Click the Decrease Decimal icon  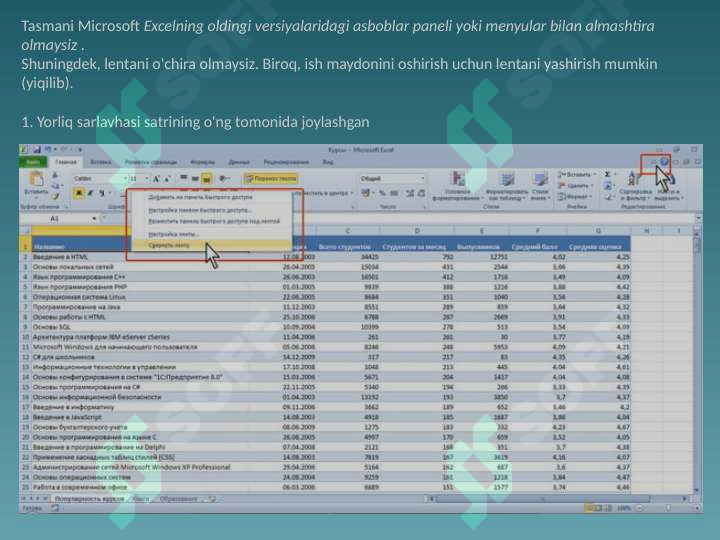[421, 193]
